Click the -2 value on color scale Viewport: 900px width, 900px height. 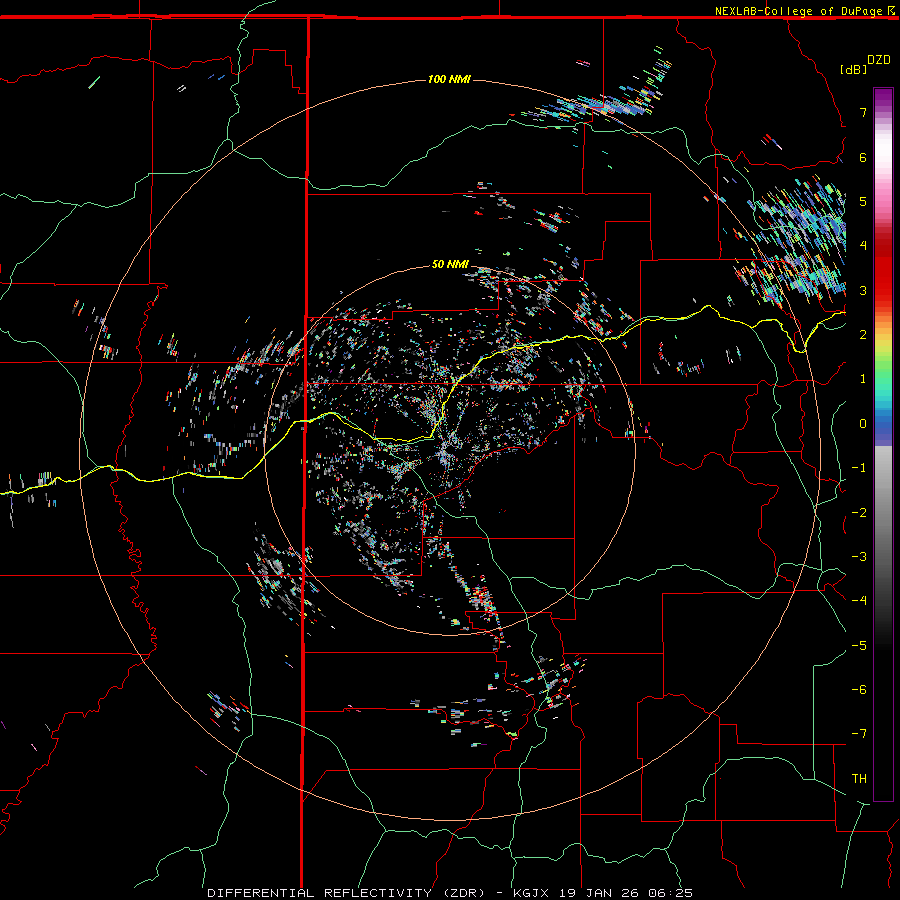click(859, 513)
